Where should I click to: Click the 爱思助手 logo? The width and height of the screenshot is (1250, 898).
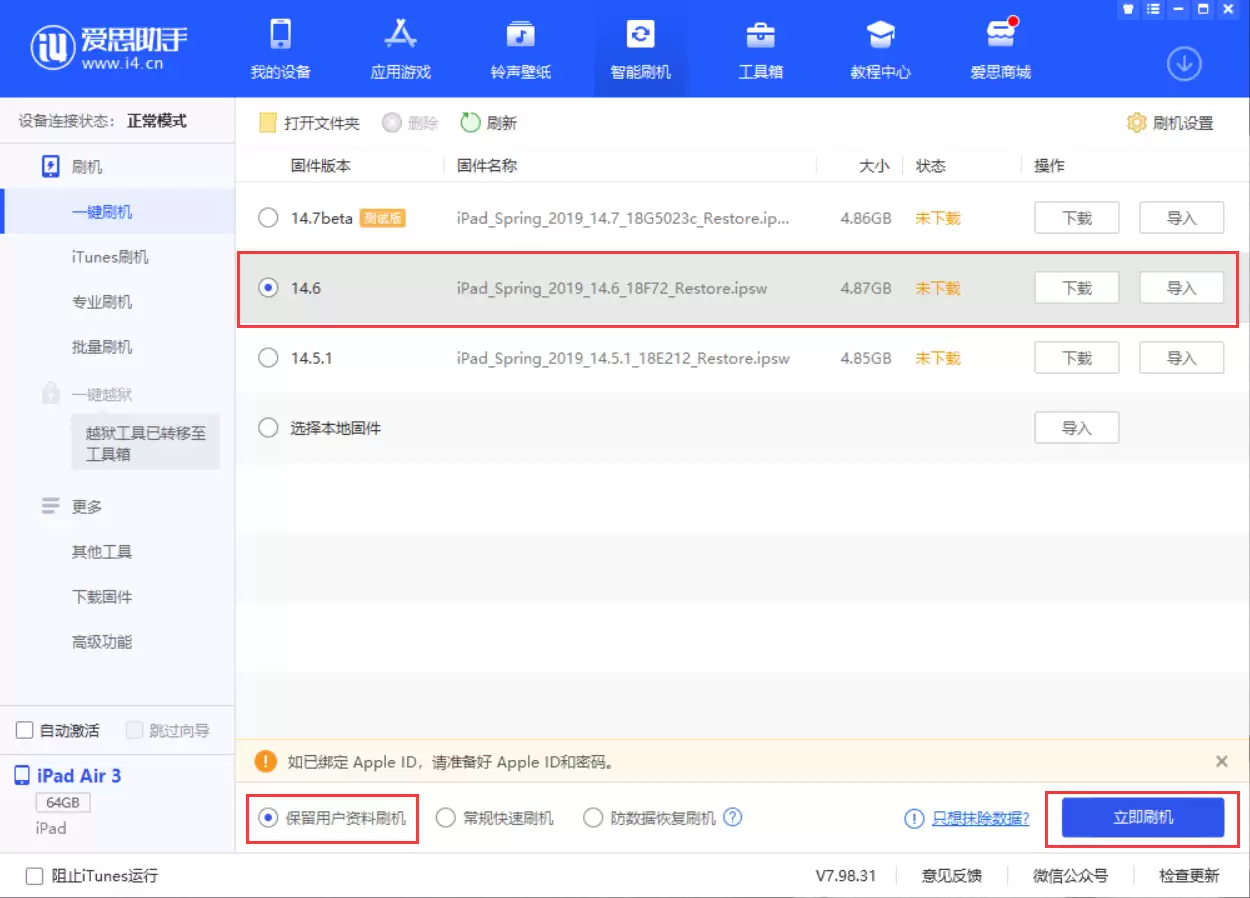(109, 47)
